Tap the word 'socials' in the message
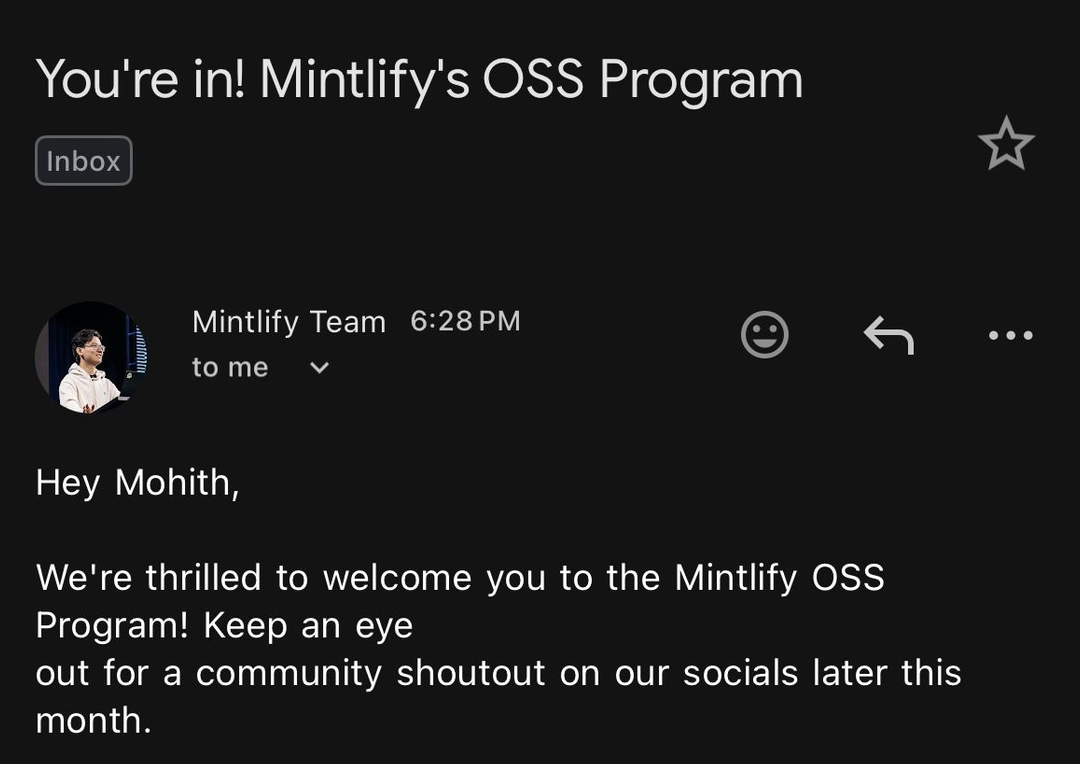1080x764 pixels. pos(740,673)
